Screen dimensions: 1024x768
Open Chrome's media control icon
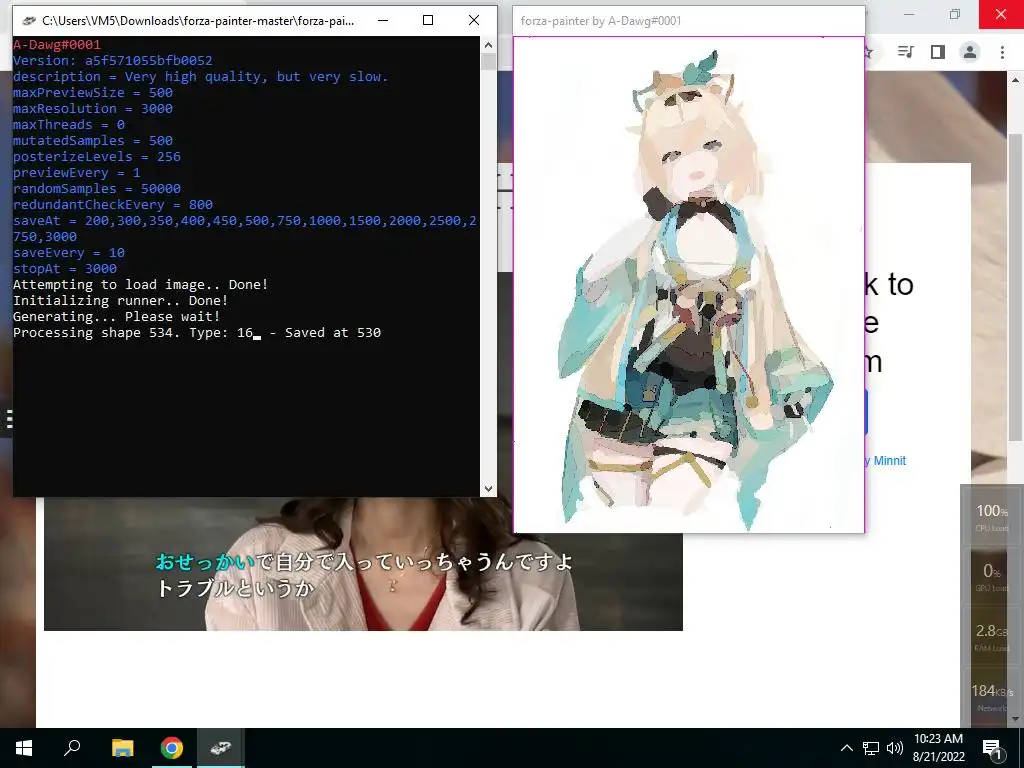point(905,52)
